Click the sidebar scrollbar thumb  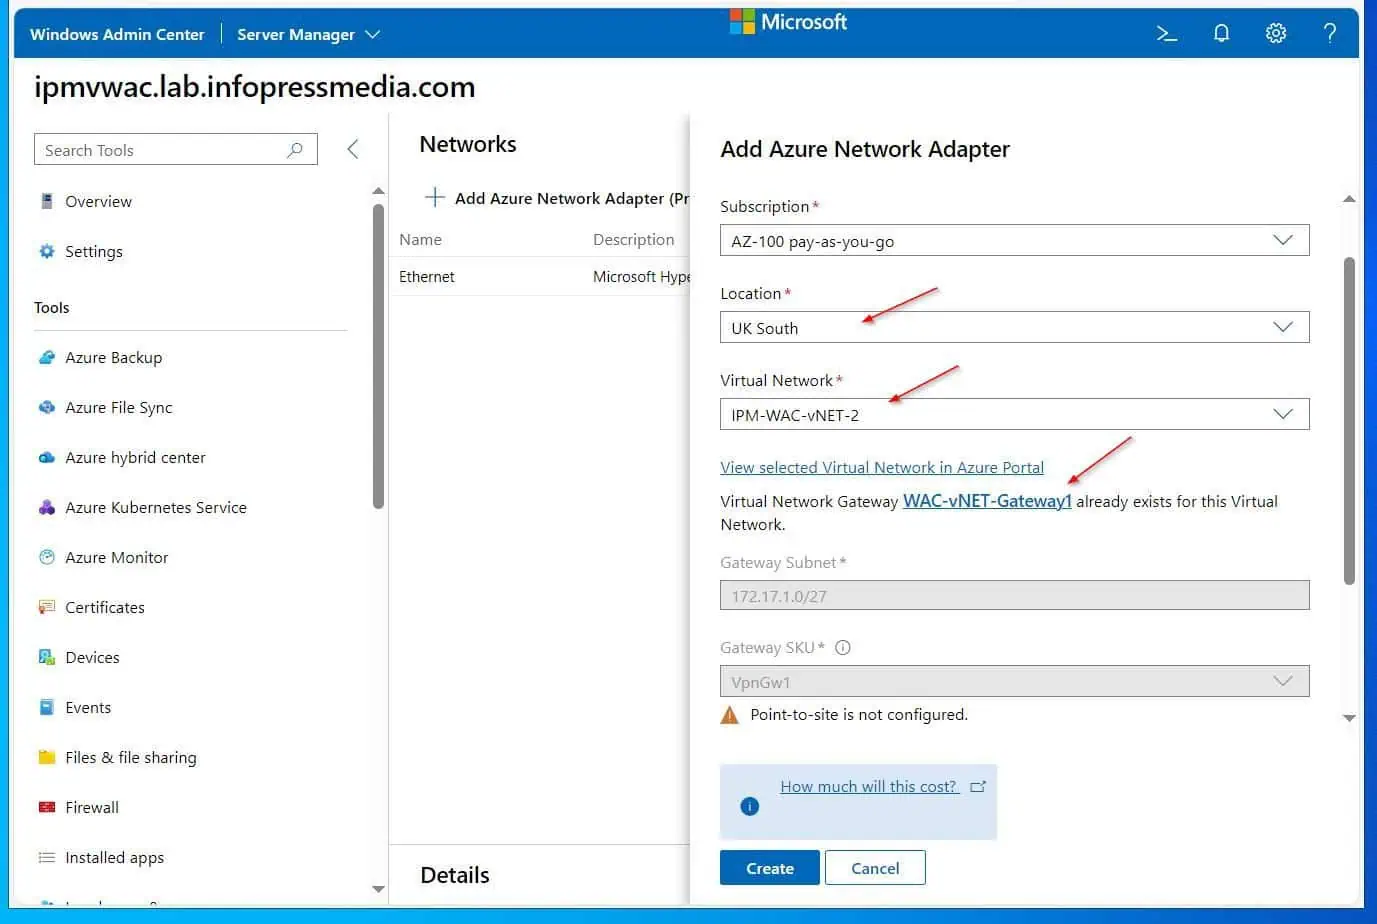click(378, 355)
